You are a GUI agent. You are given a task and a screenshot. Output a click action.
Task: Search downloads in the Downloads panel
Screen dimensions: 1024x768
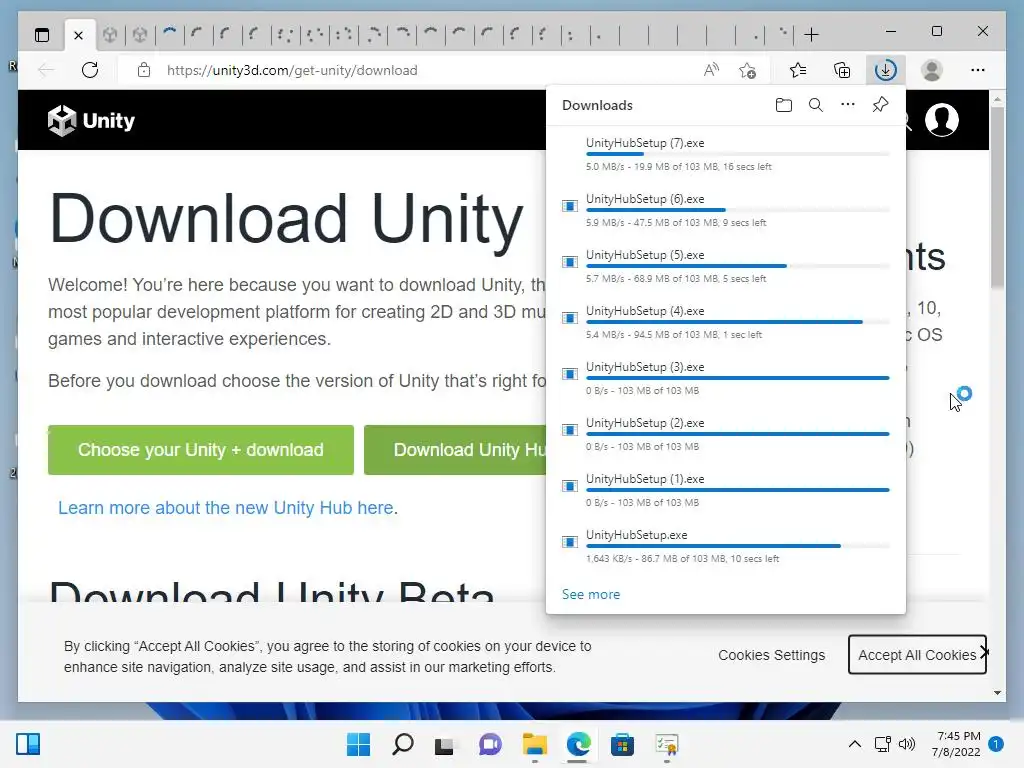(x=816, y=105)
